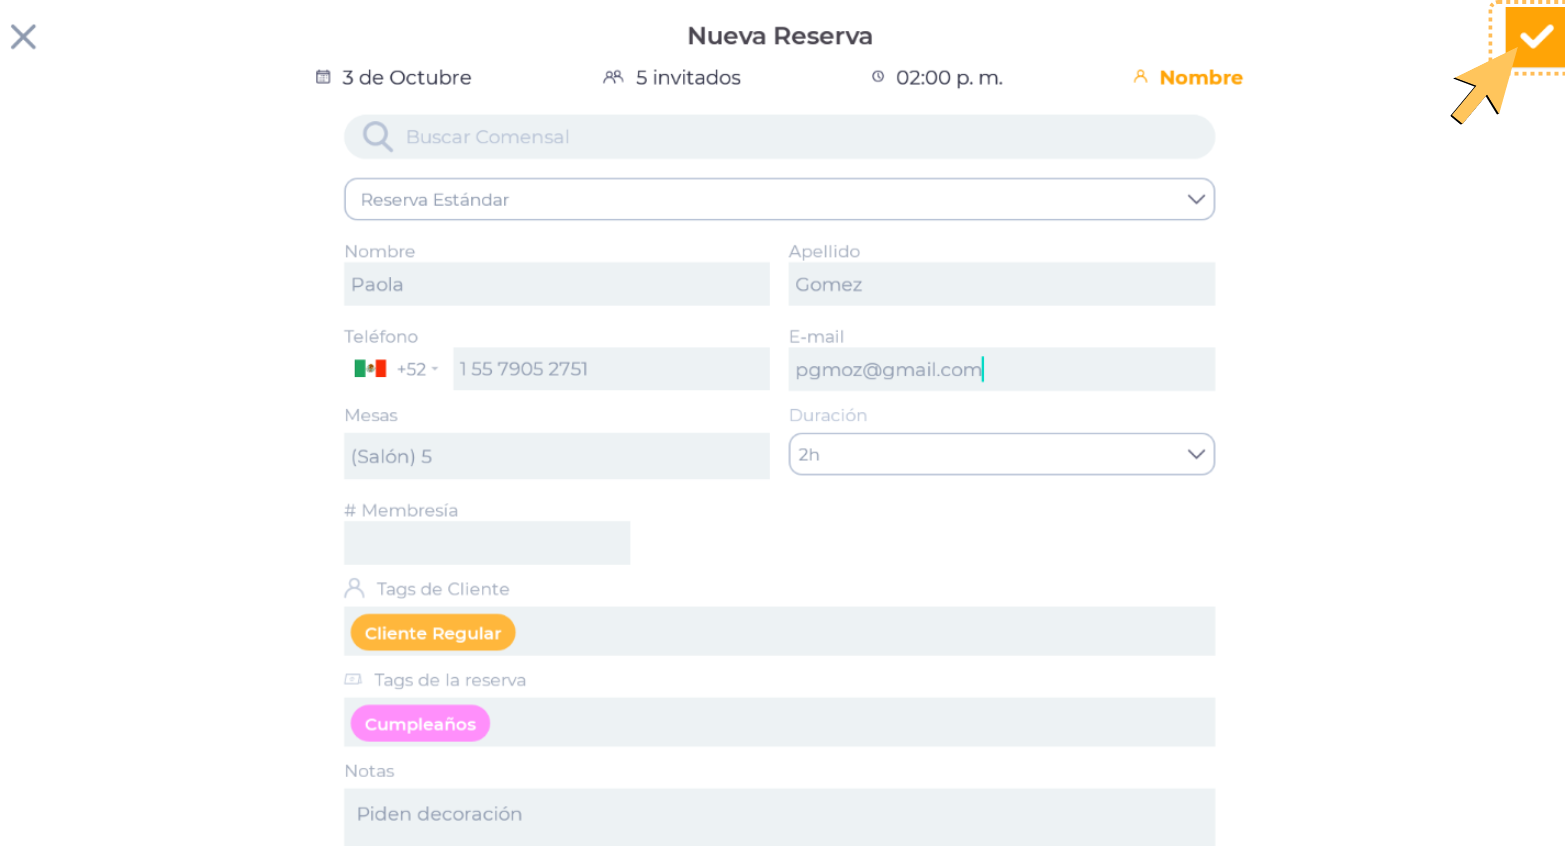This screenshot has width=1565, height=853.
Task: Switch to the 3 de Octubre step
Action: (406, 77)
